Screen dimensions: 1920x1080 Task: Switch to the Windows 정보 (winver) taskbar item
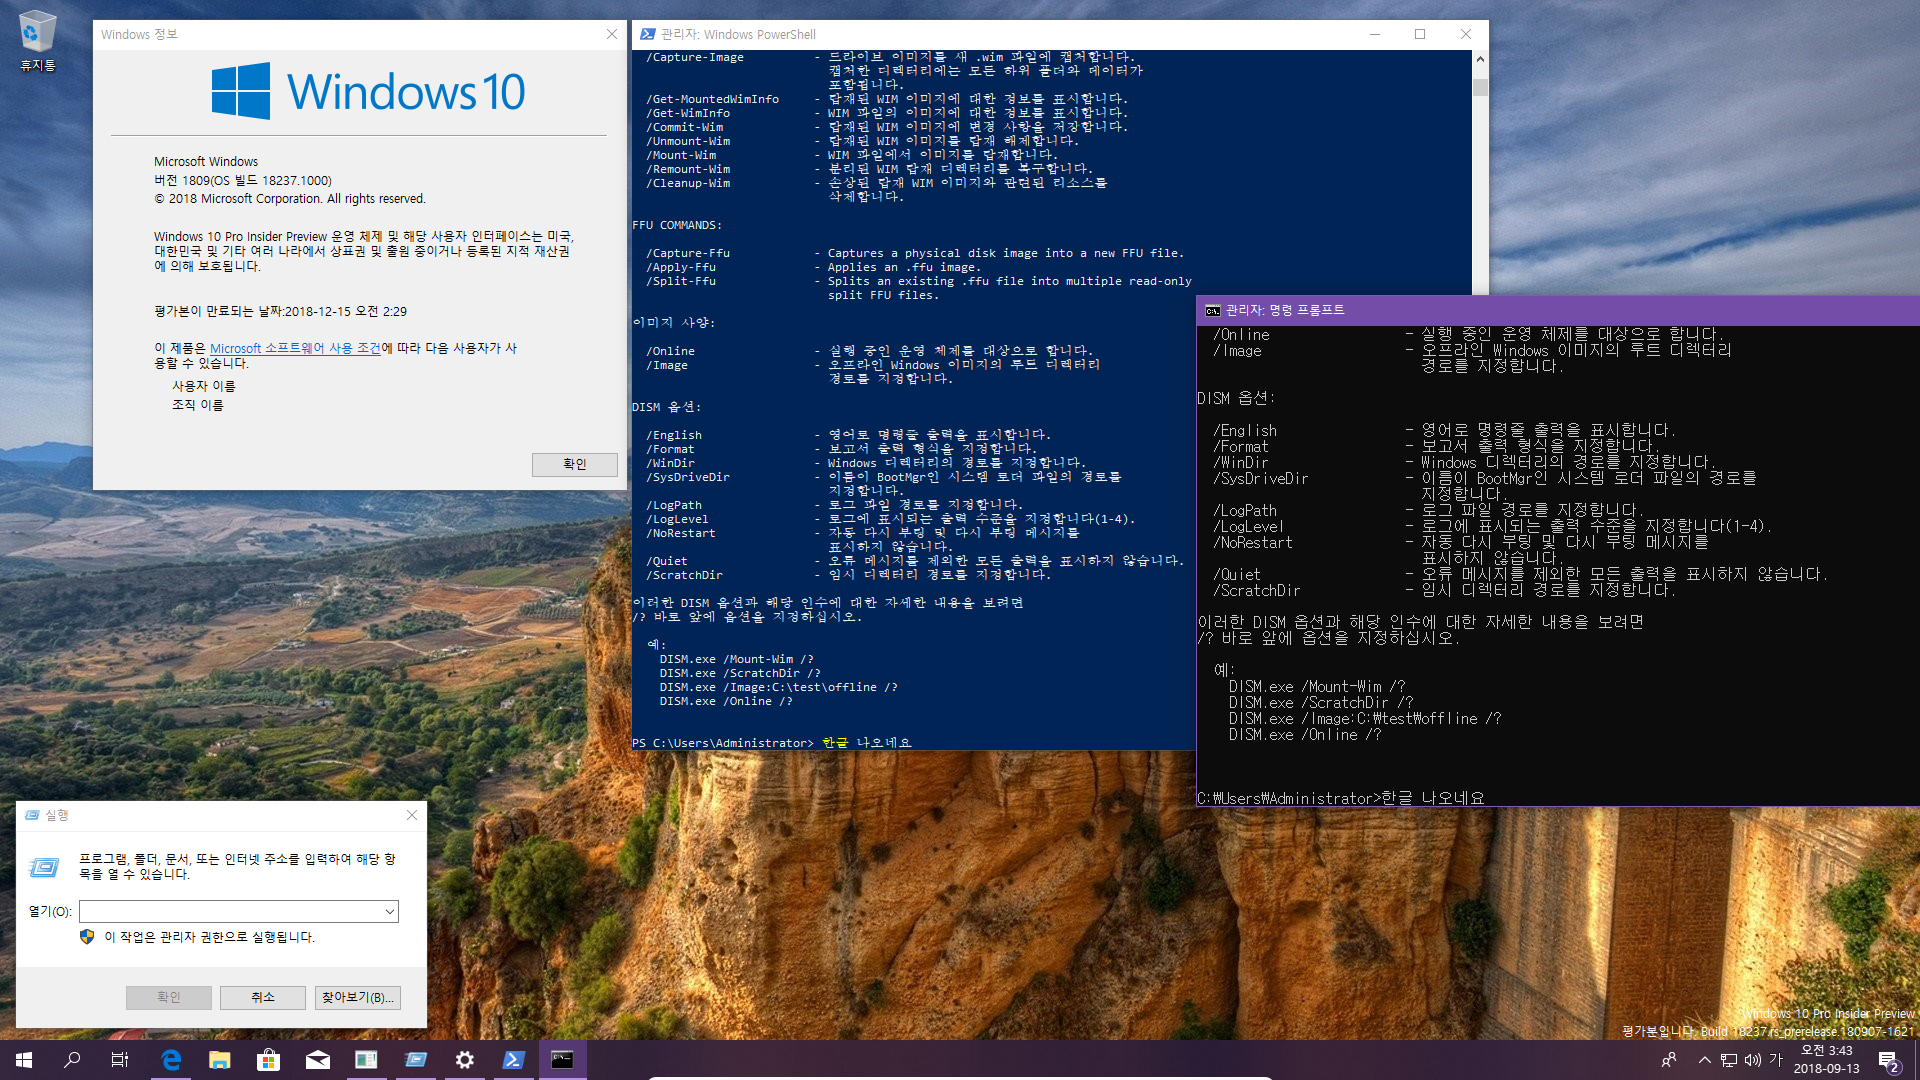(x=366, y=1060)
